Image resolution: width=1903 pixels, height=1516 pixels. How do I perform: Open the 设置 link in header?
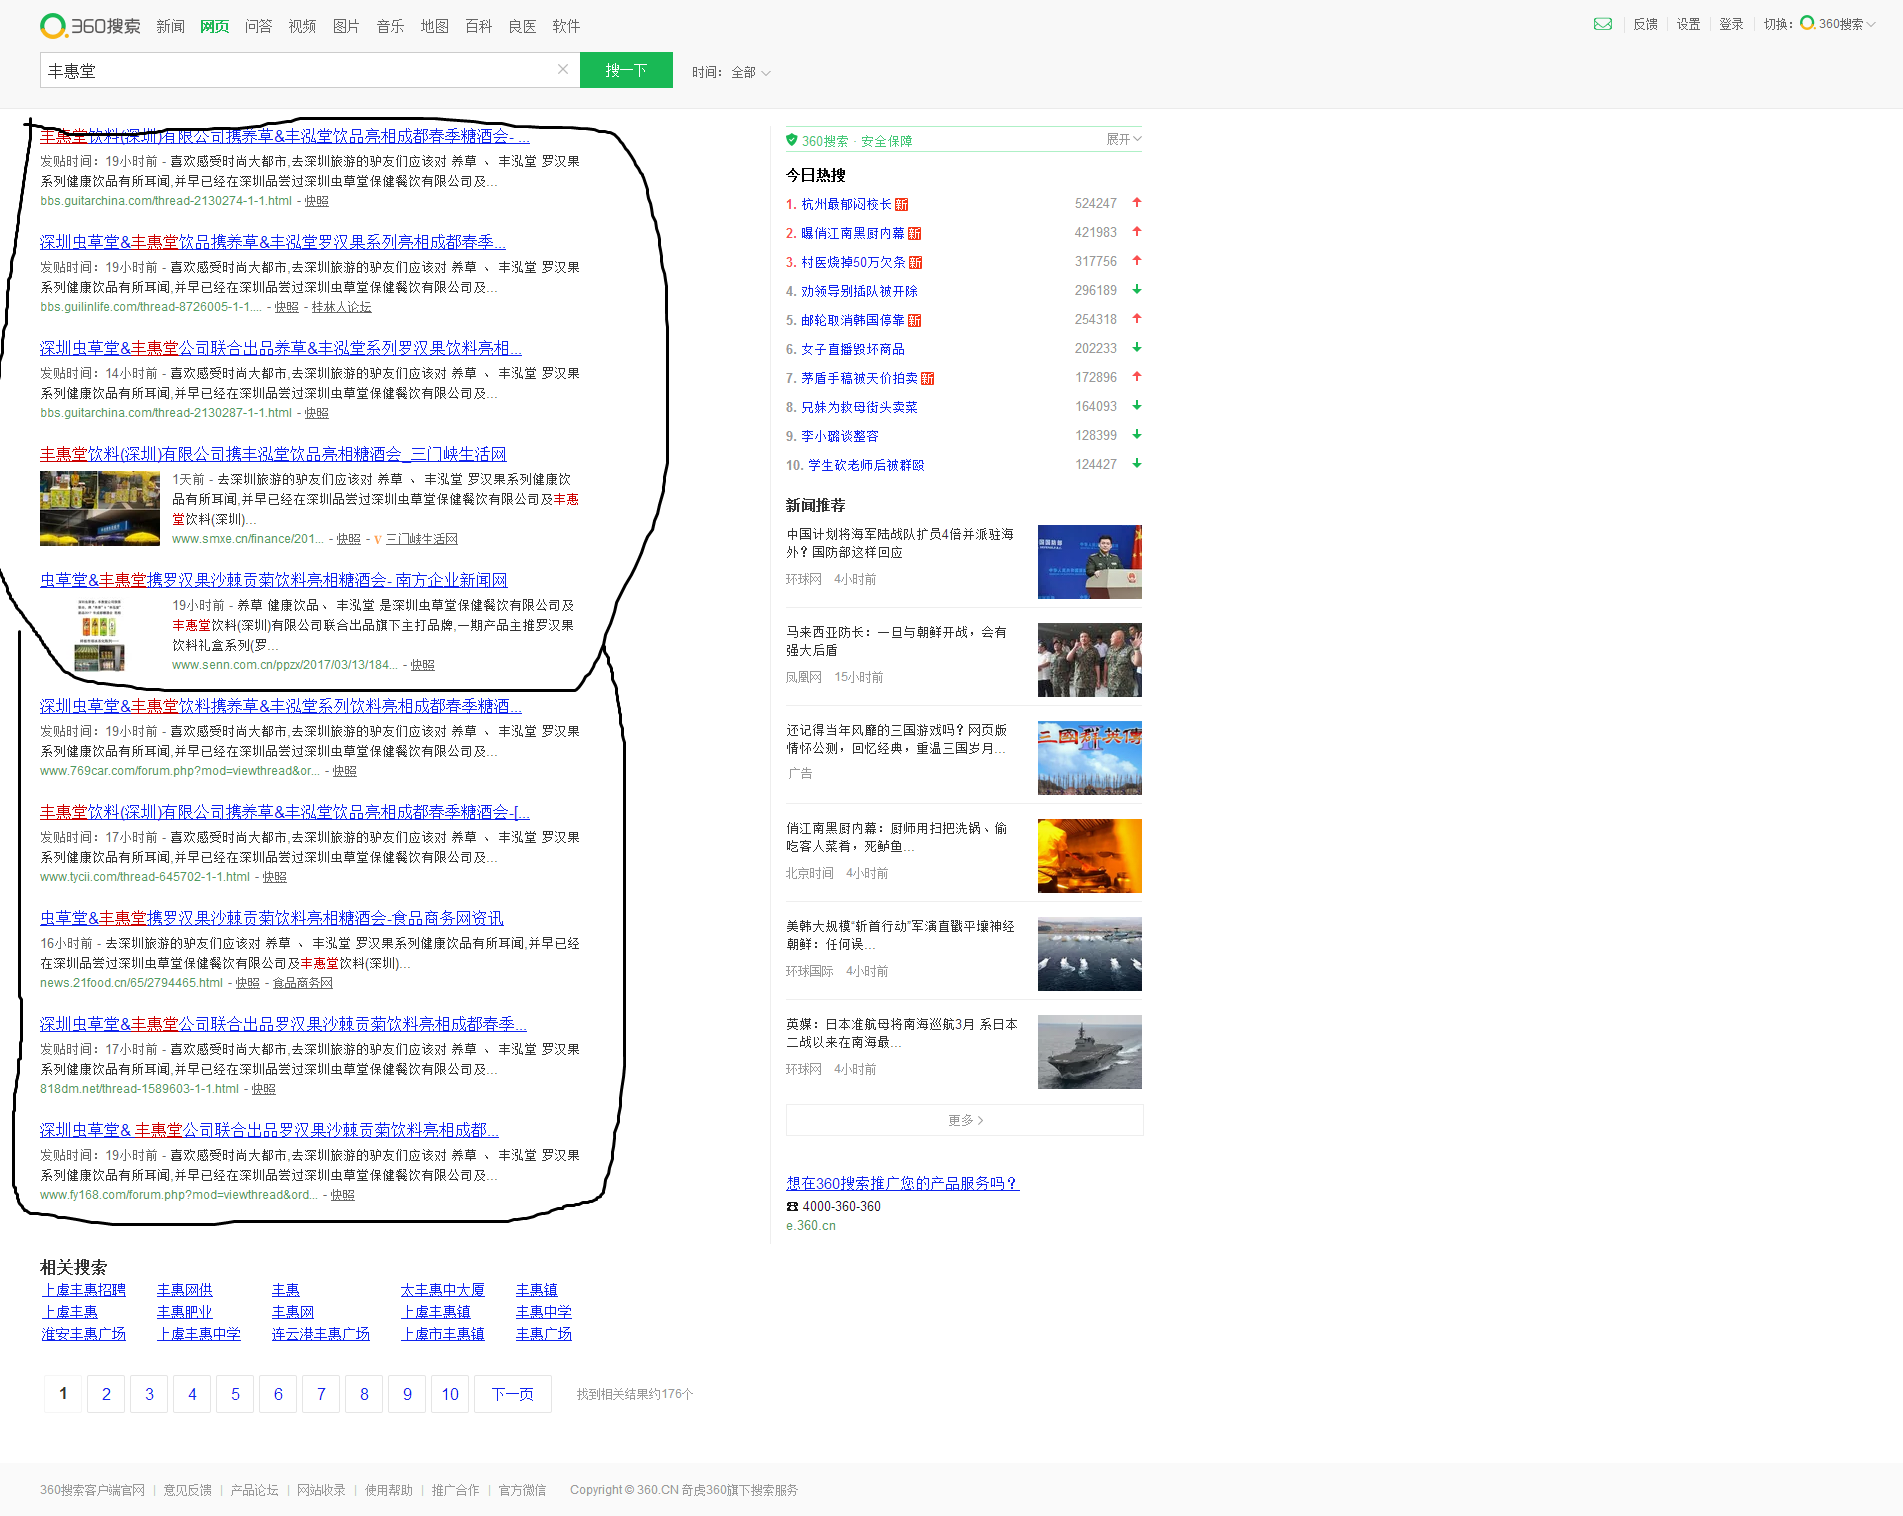click(1688, 24)
